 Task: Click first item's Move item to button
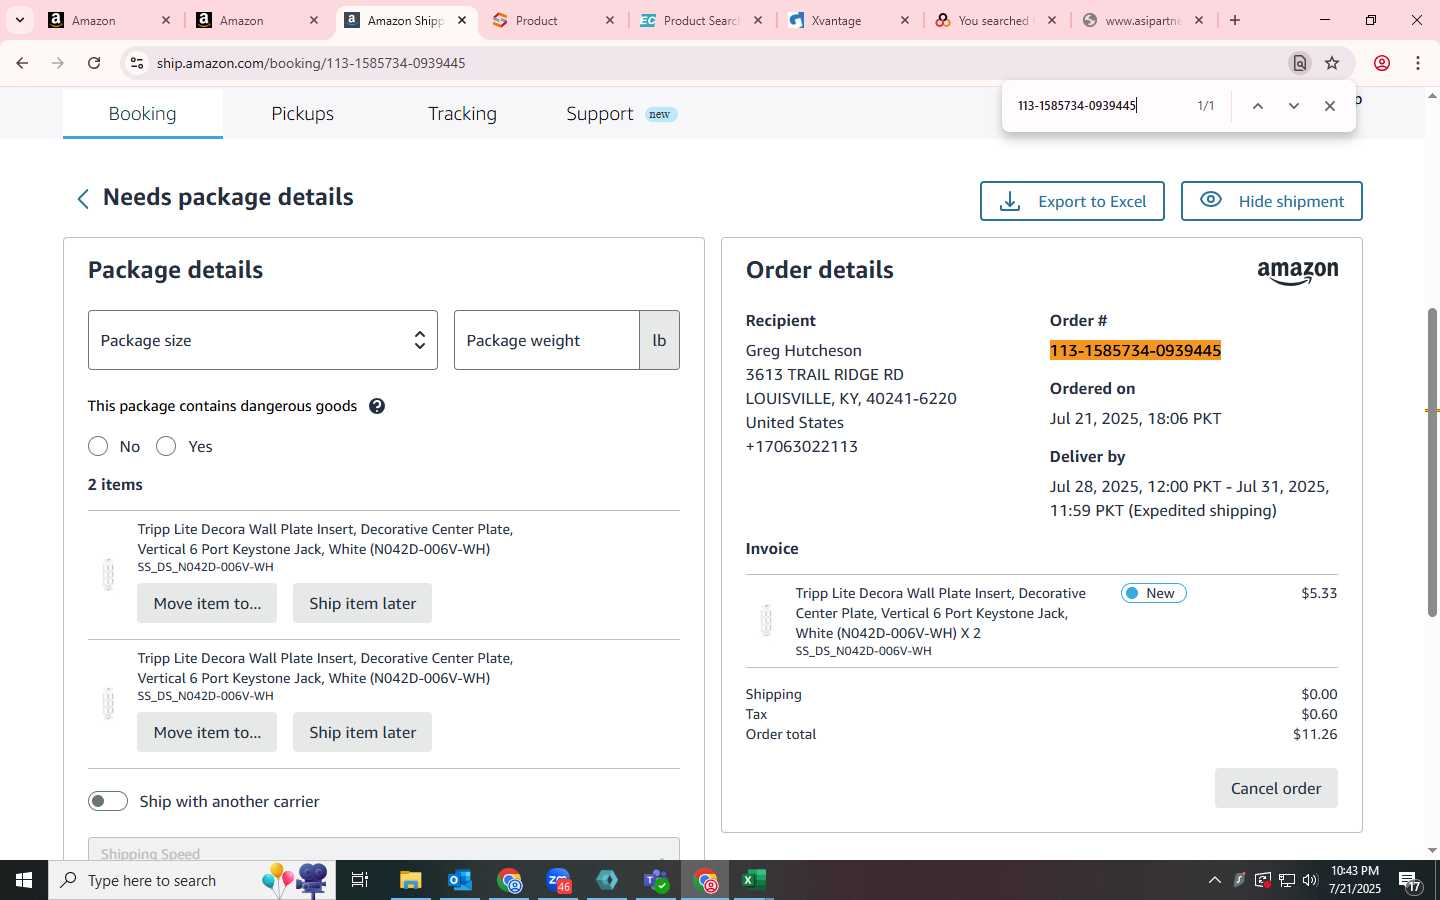click(207, 603)
